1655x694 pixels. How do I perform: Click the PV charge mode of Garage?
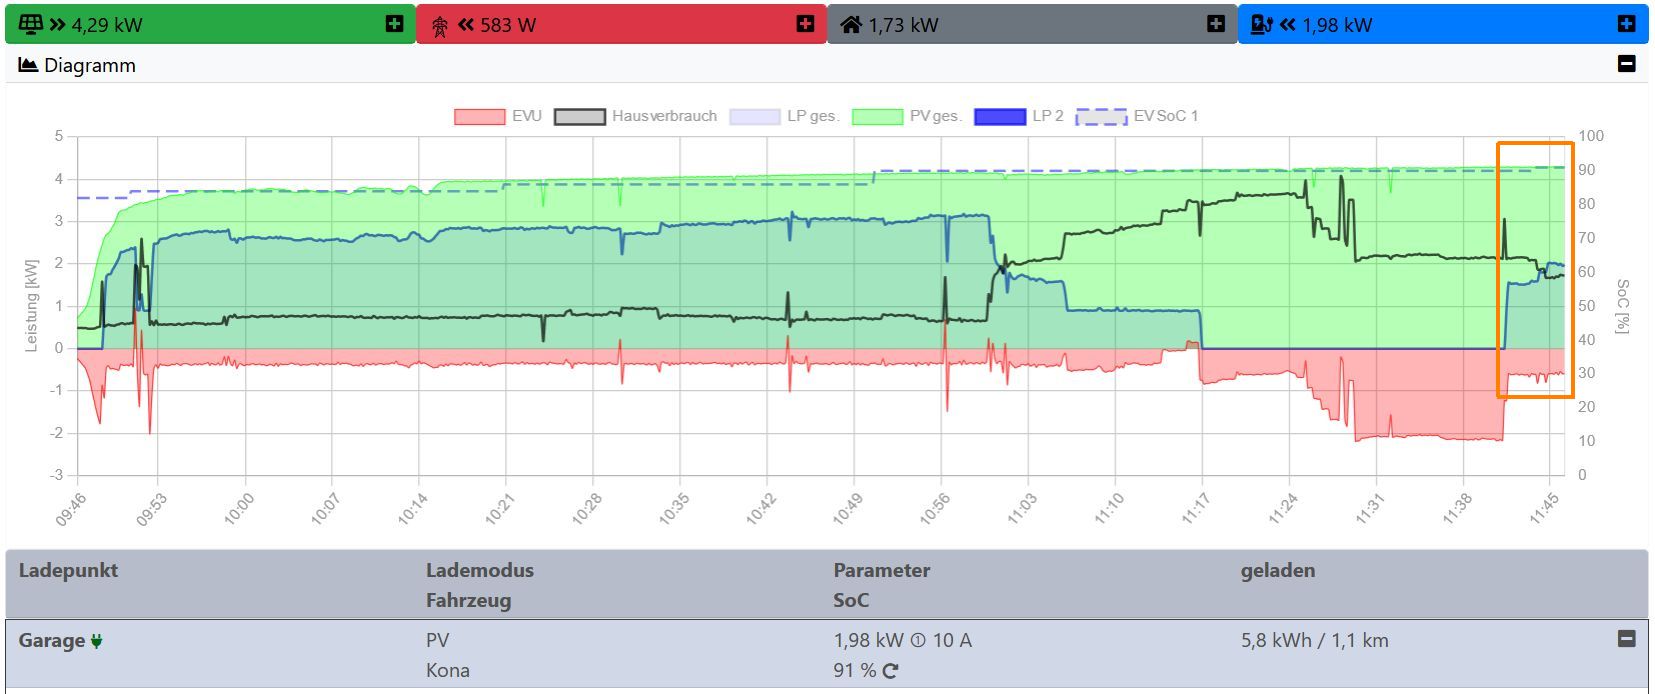(437, 640)
